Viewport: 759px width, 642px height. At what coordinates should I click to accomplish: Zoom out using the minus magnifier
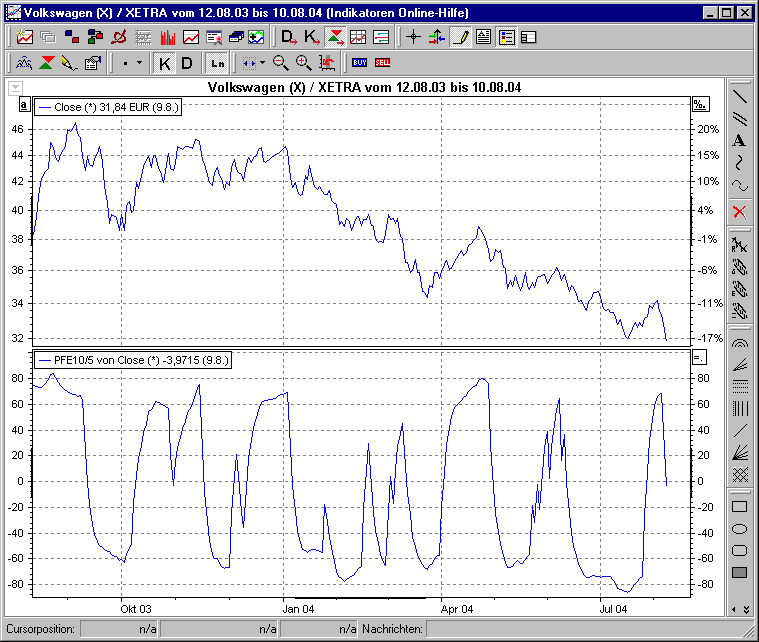(281, 63)
